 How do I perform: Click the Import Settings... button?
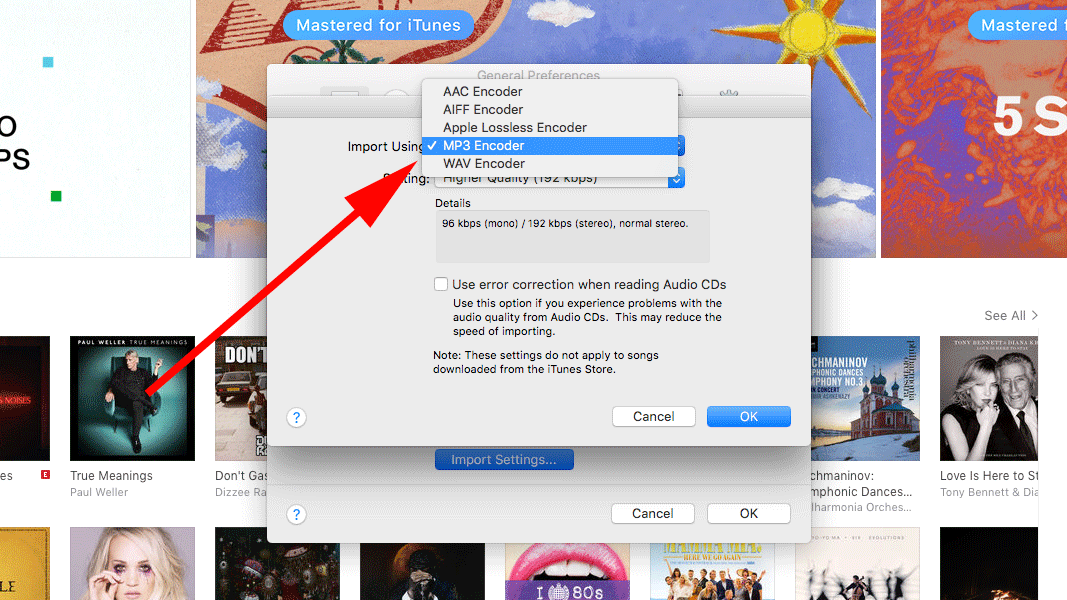tap(504, 459)
